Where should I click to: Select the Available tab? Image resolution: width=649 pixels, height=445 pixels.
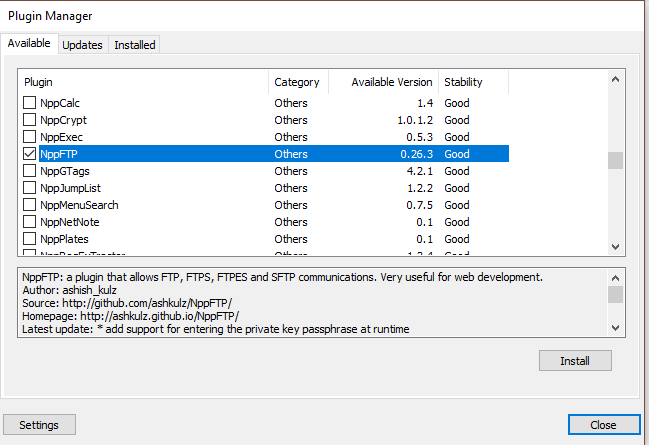click(29, 43)
